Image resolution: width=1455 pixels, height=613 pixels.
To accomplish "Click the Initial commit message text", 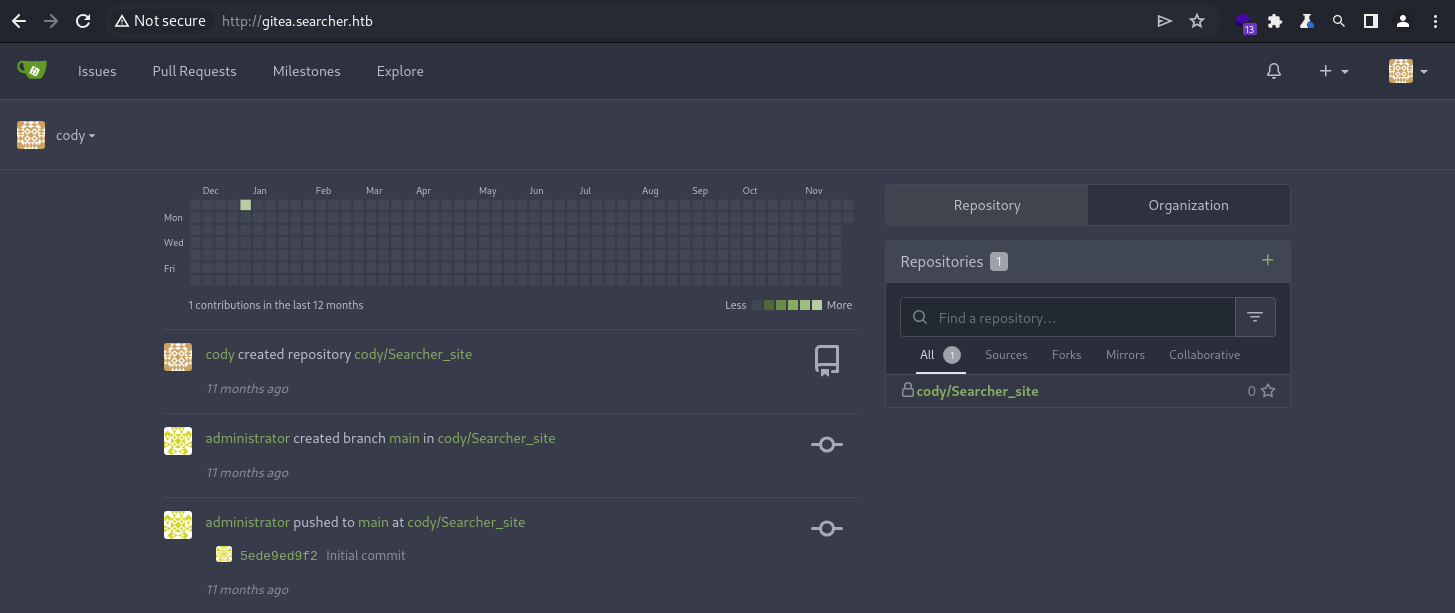I will pos(366,555).
